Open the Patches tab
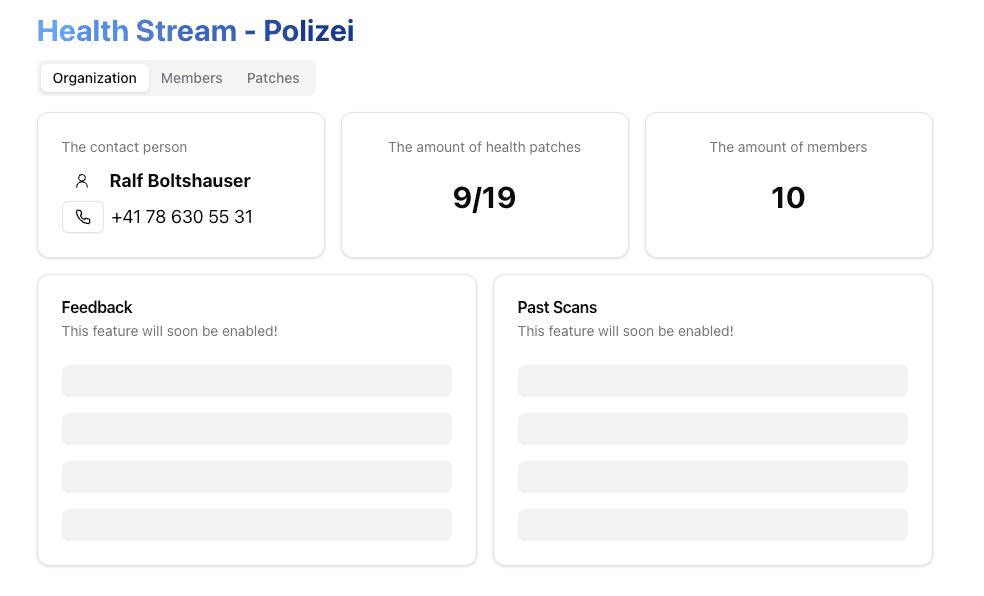Viewport: 984px width, 596px height. [x=273, y=78]
